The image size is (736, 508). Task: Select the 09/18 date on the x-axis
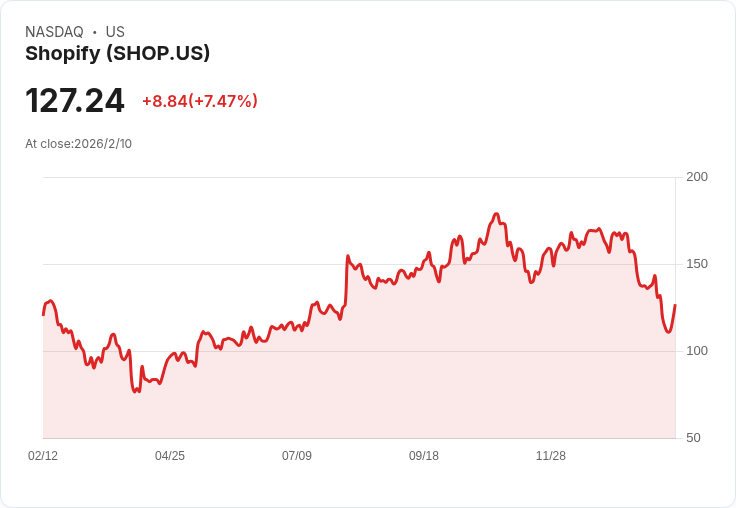click(x=424, y=456)
